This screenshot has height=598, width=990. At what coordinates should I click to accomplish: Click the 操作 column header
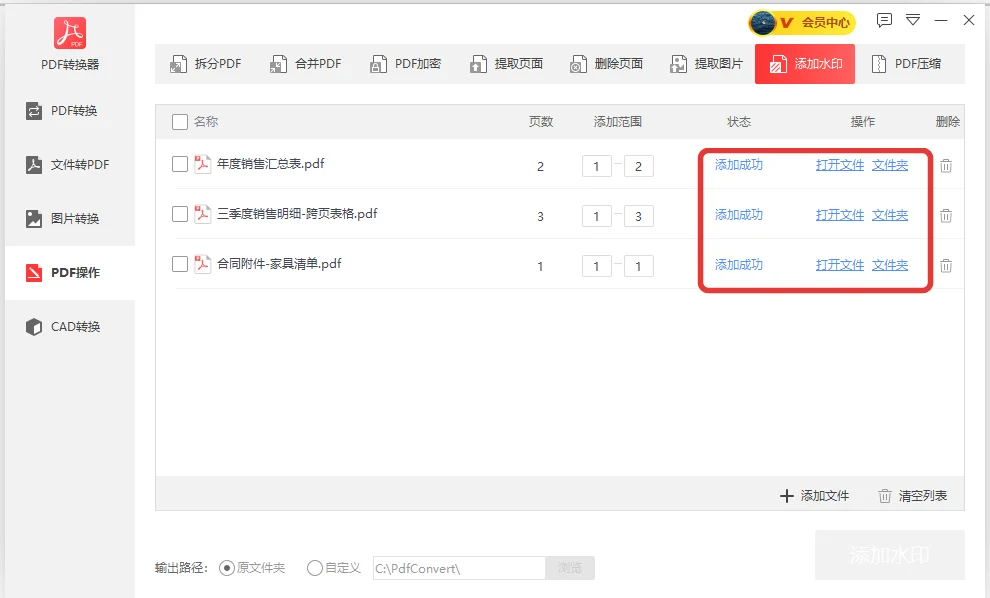point(862,122)
